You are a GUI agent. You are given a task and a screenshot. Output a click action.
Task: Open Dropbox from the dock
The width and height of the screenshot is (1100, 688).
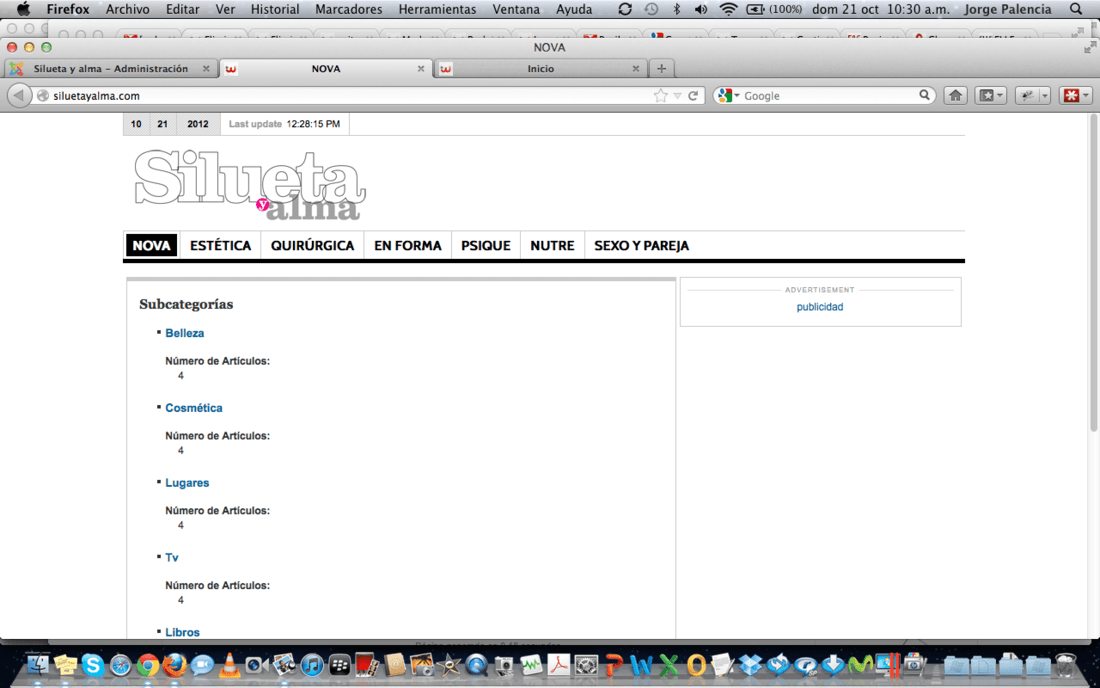pos(751,663)
